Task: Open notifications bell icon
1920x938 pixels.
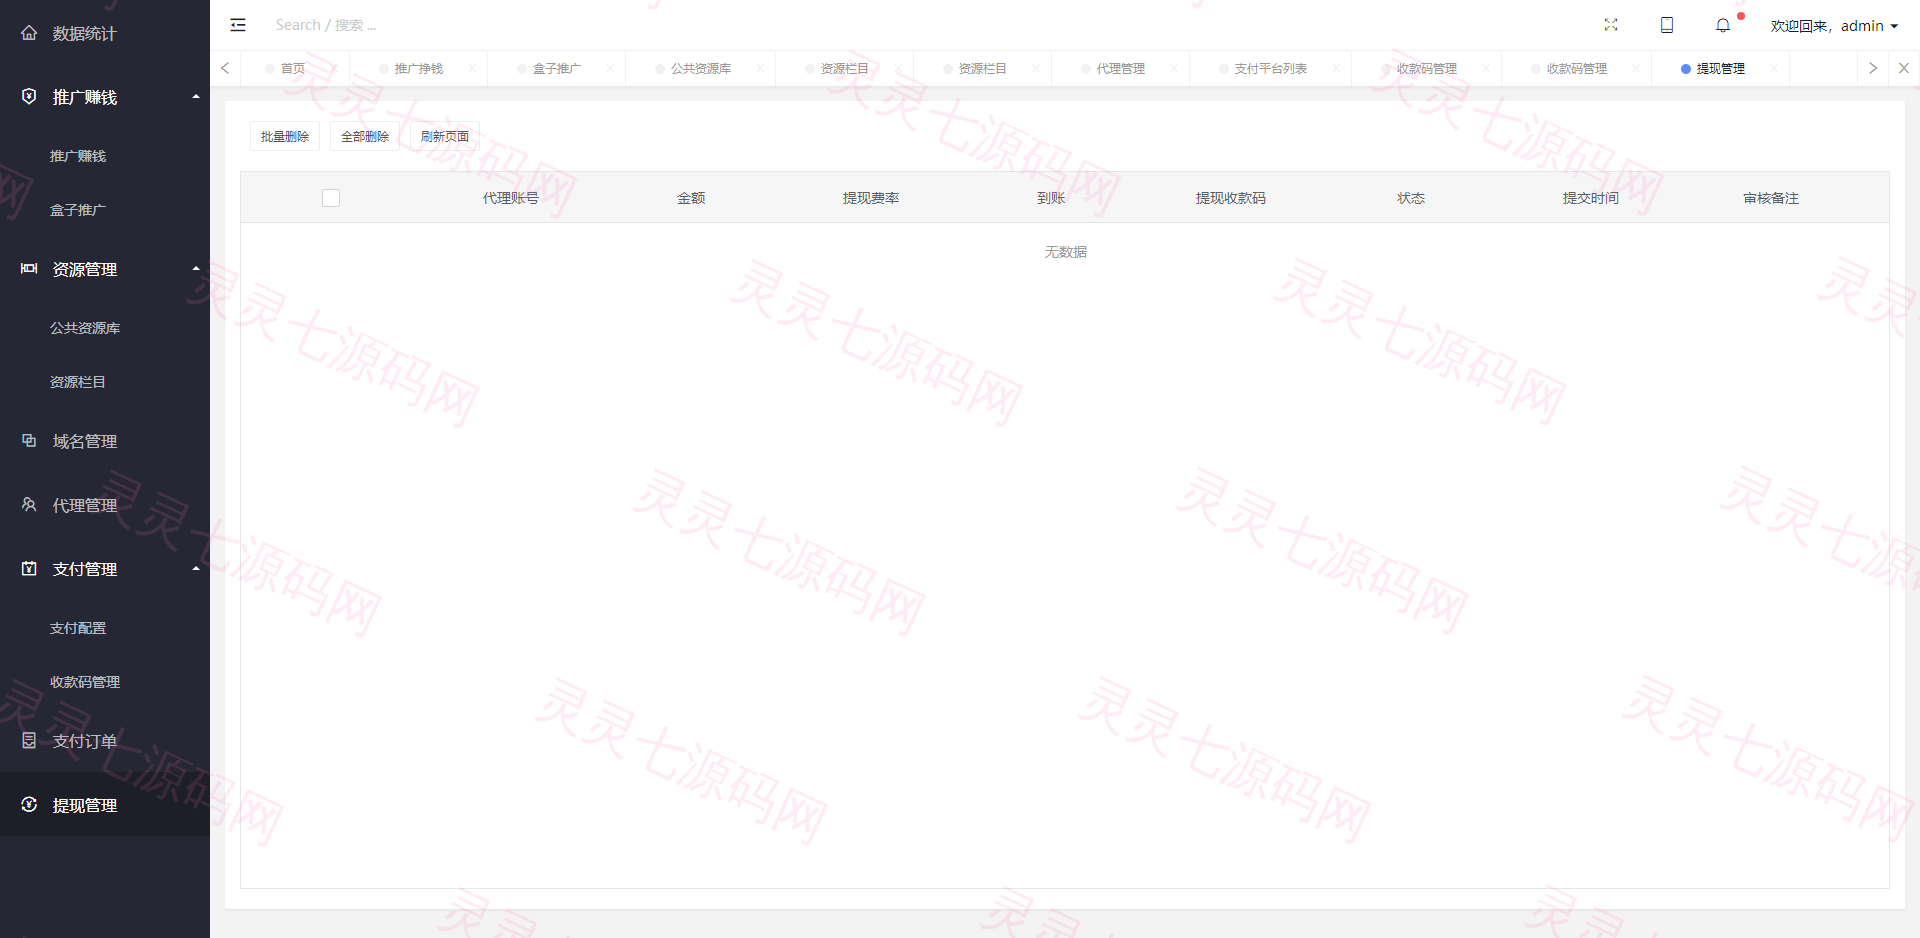Action: tap(1723, 25)
